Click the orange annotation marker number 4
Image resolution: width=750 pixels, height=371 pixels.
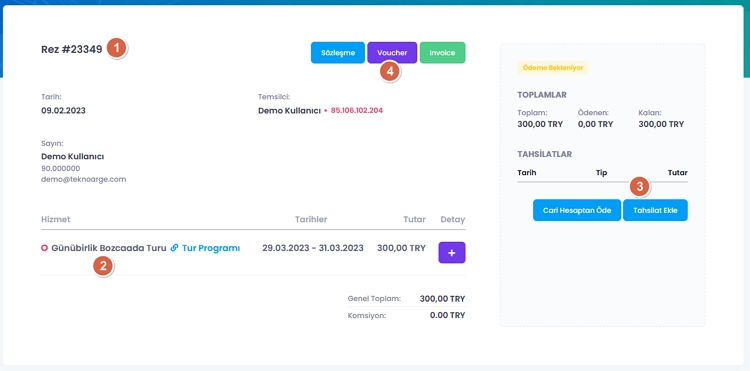[x=390, y=72]
